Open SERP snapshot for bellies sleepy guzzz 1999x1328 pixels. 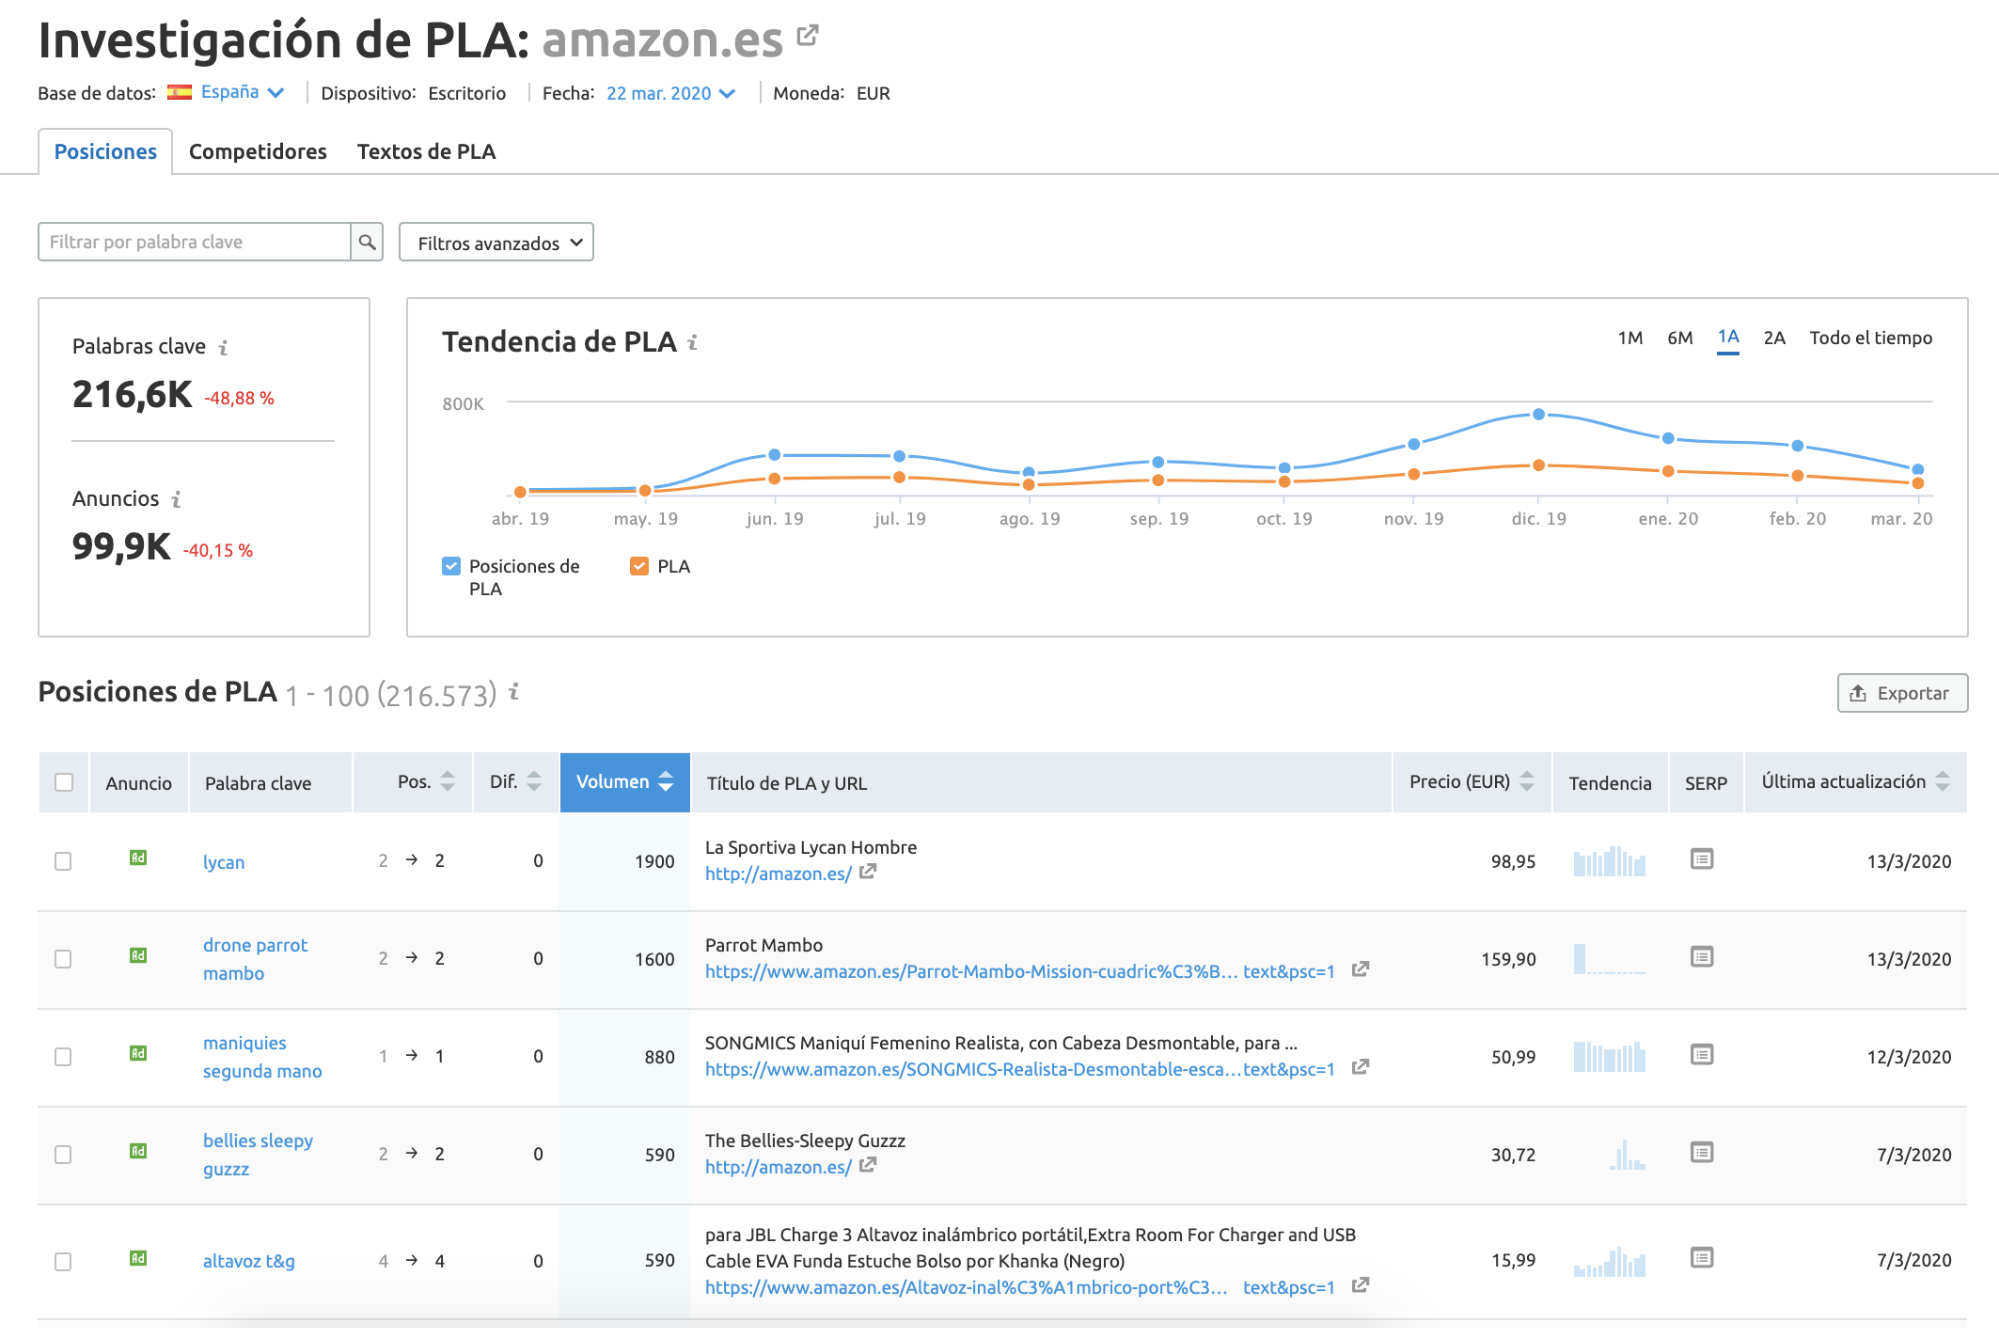[1702, 1153]
